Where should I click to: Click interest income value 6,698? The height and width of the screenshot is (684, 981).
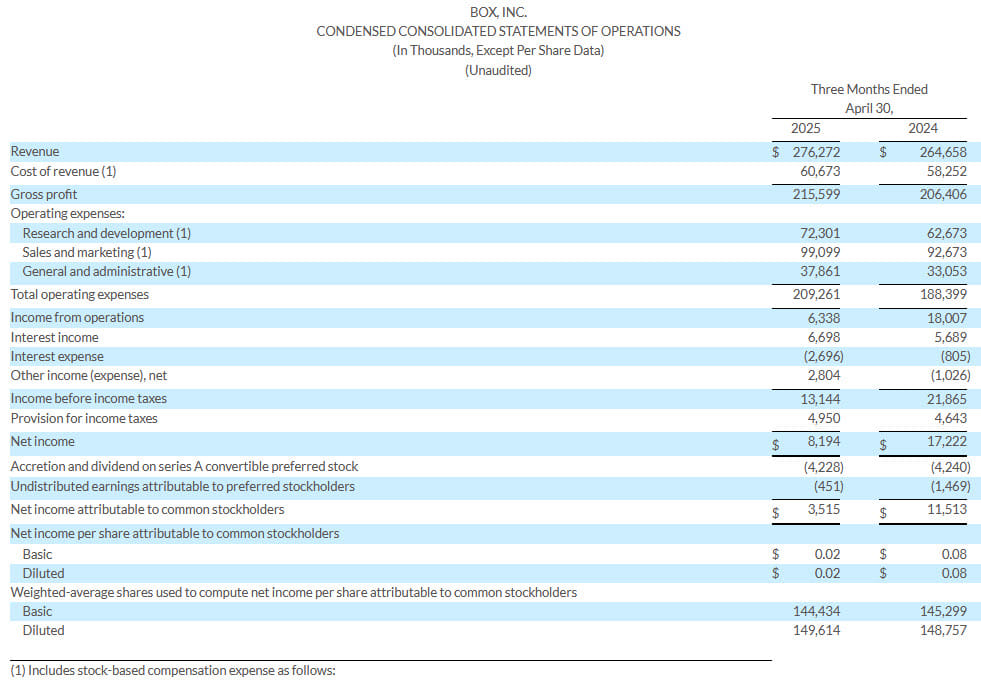pos(823,337)
